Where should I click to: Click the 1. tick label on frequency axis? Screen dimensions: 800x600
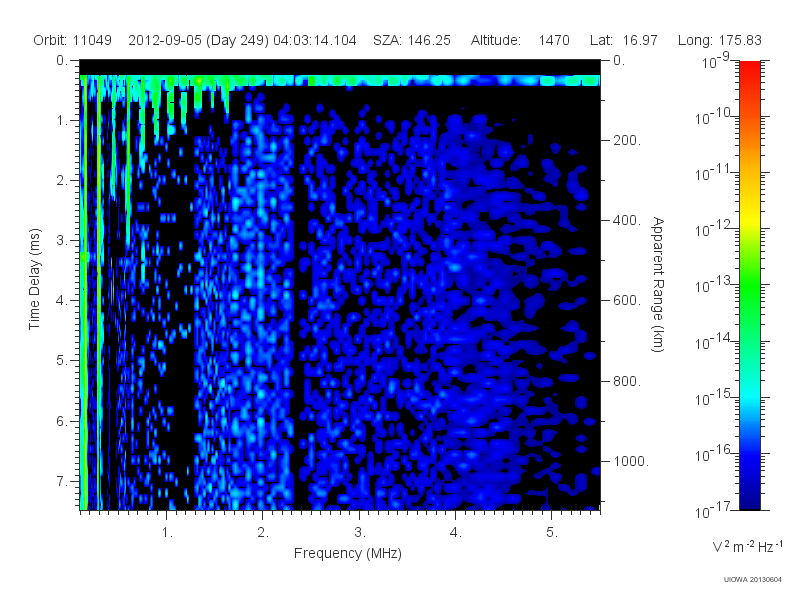[x=167, y=533]
